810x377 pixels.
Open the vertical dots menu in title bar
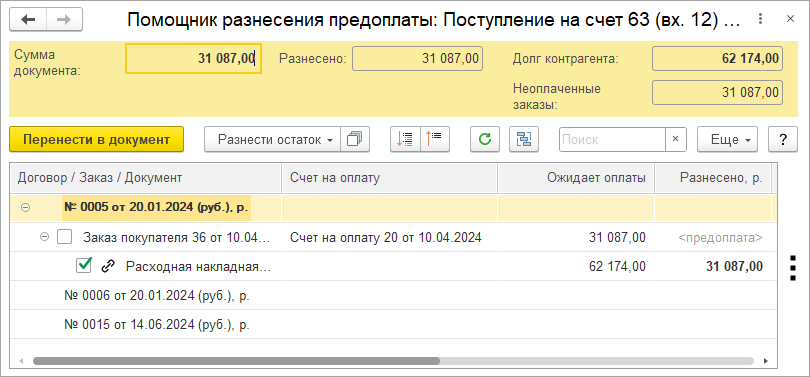[x=760, y=20]
